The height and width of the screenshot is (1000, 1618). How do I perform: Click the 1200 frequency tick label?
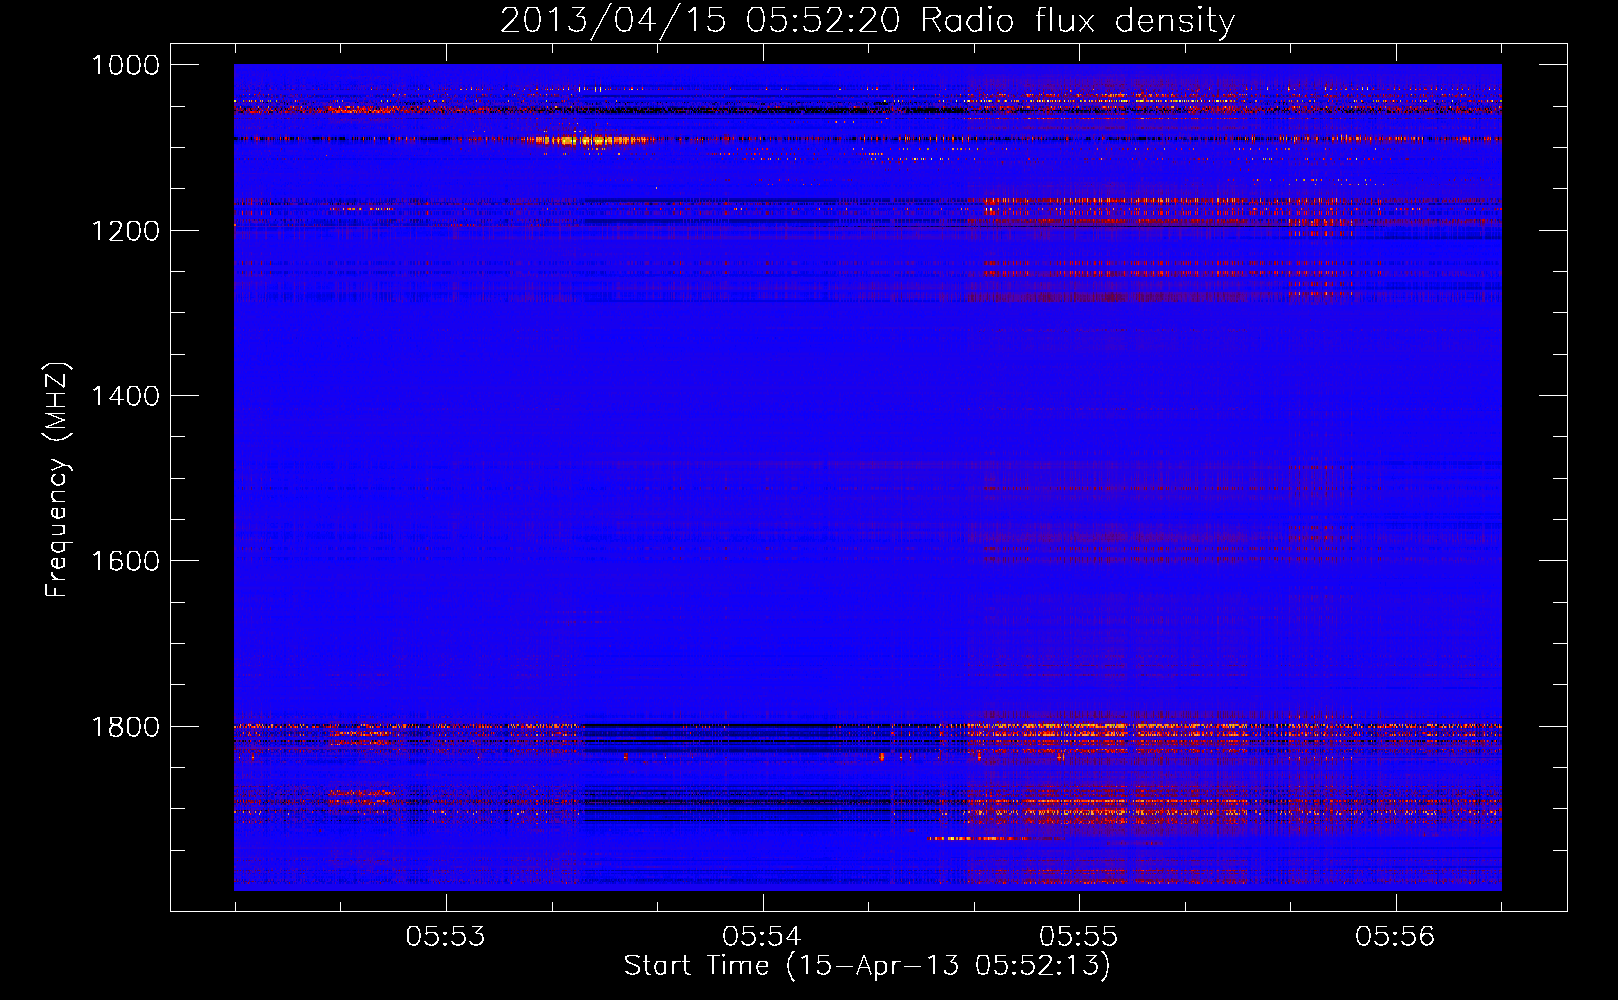125,230
